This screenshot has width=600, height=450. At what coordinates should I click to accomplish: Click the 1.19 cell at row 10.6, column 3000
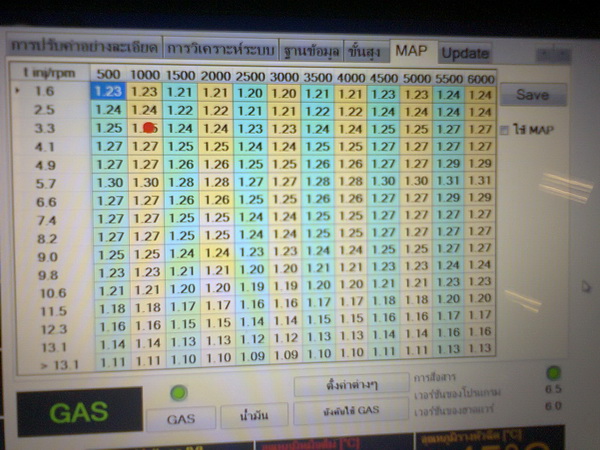pyautogui.click(x=286, y=286)
